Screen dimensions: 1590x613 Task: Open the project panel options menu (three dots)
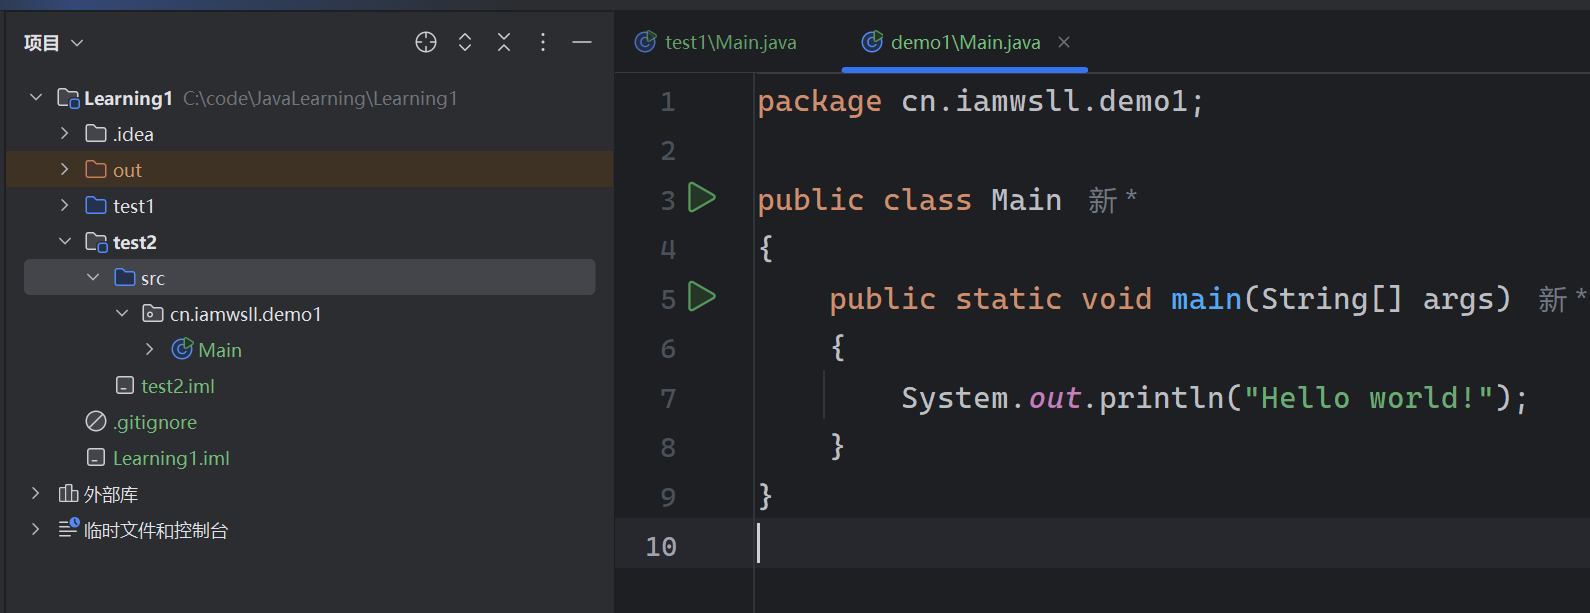[x=543, y=42]
